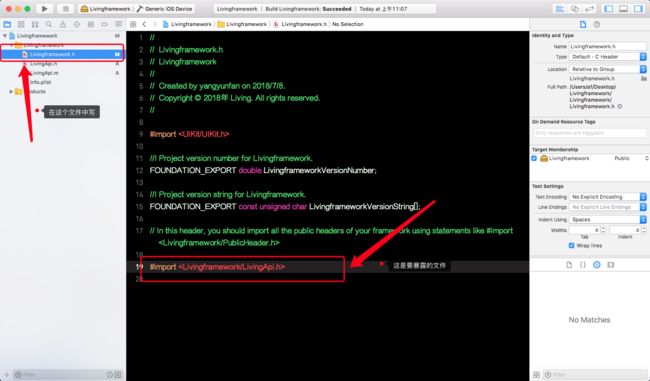
Task: Open the Issue navigator warning icon
Action: pyautogui.click(x=63, y=24)
